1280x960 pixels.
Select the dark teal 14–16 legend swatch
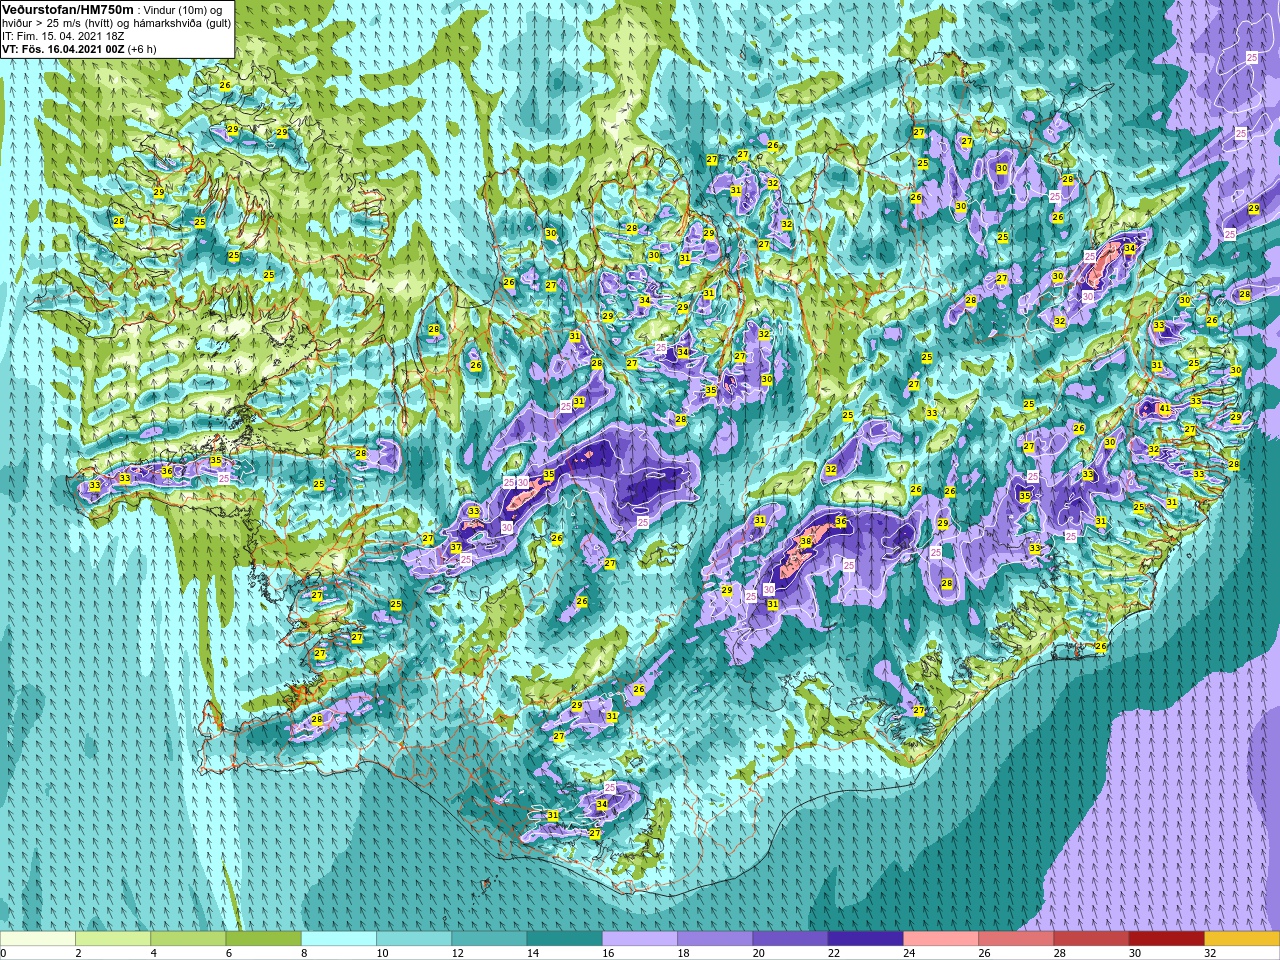[x=564, y=938]
